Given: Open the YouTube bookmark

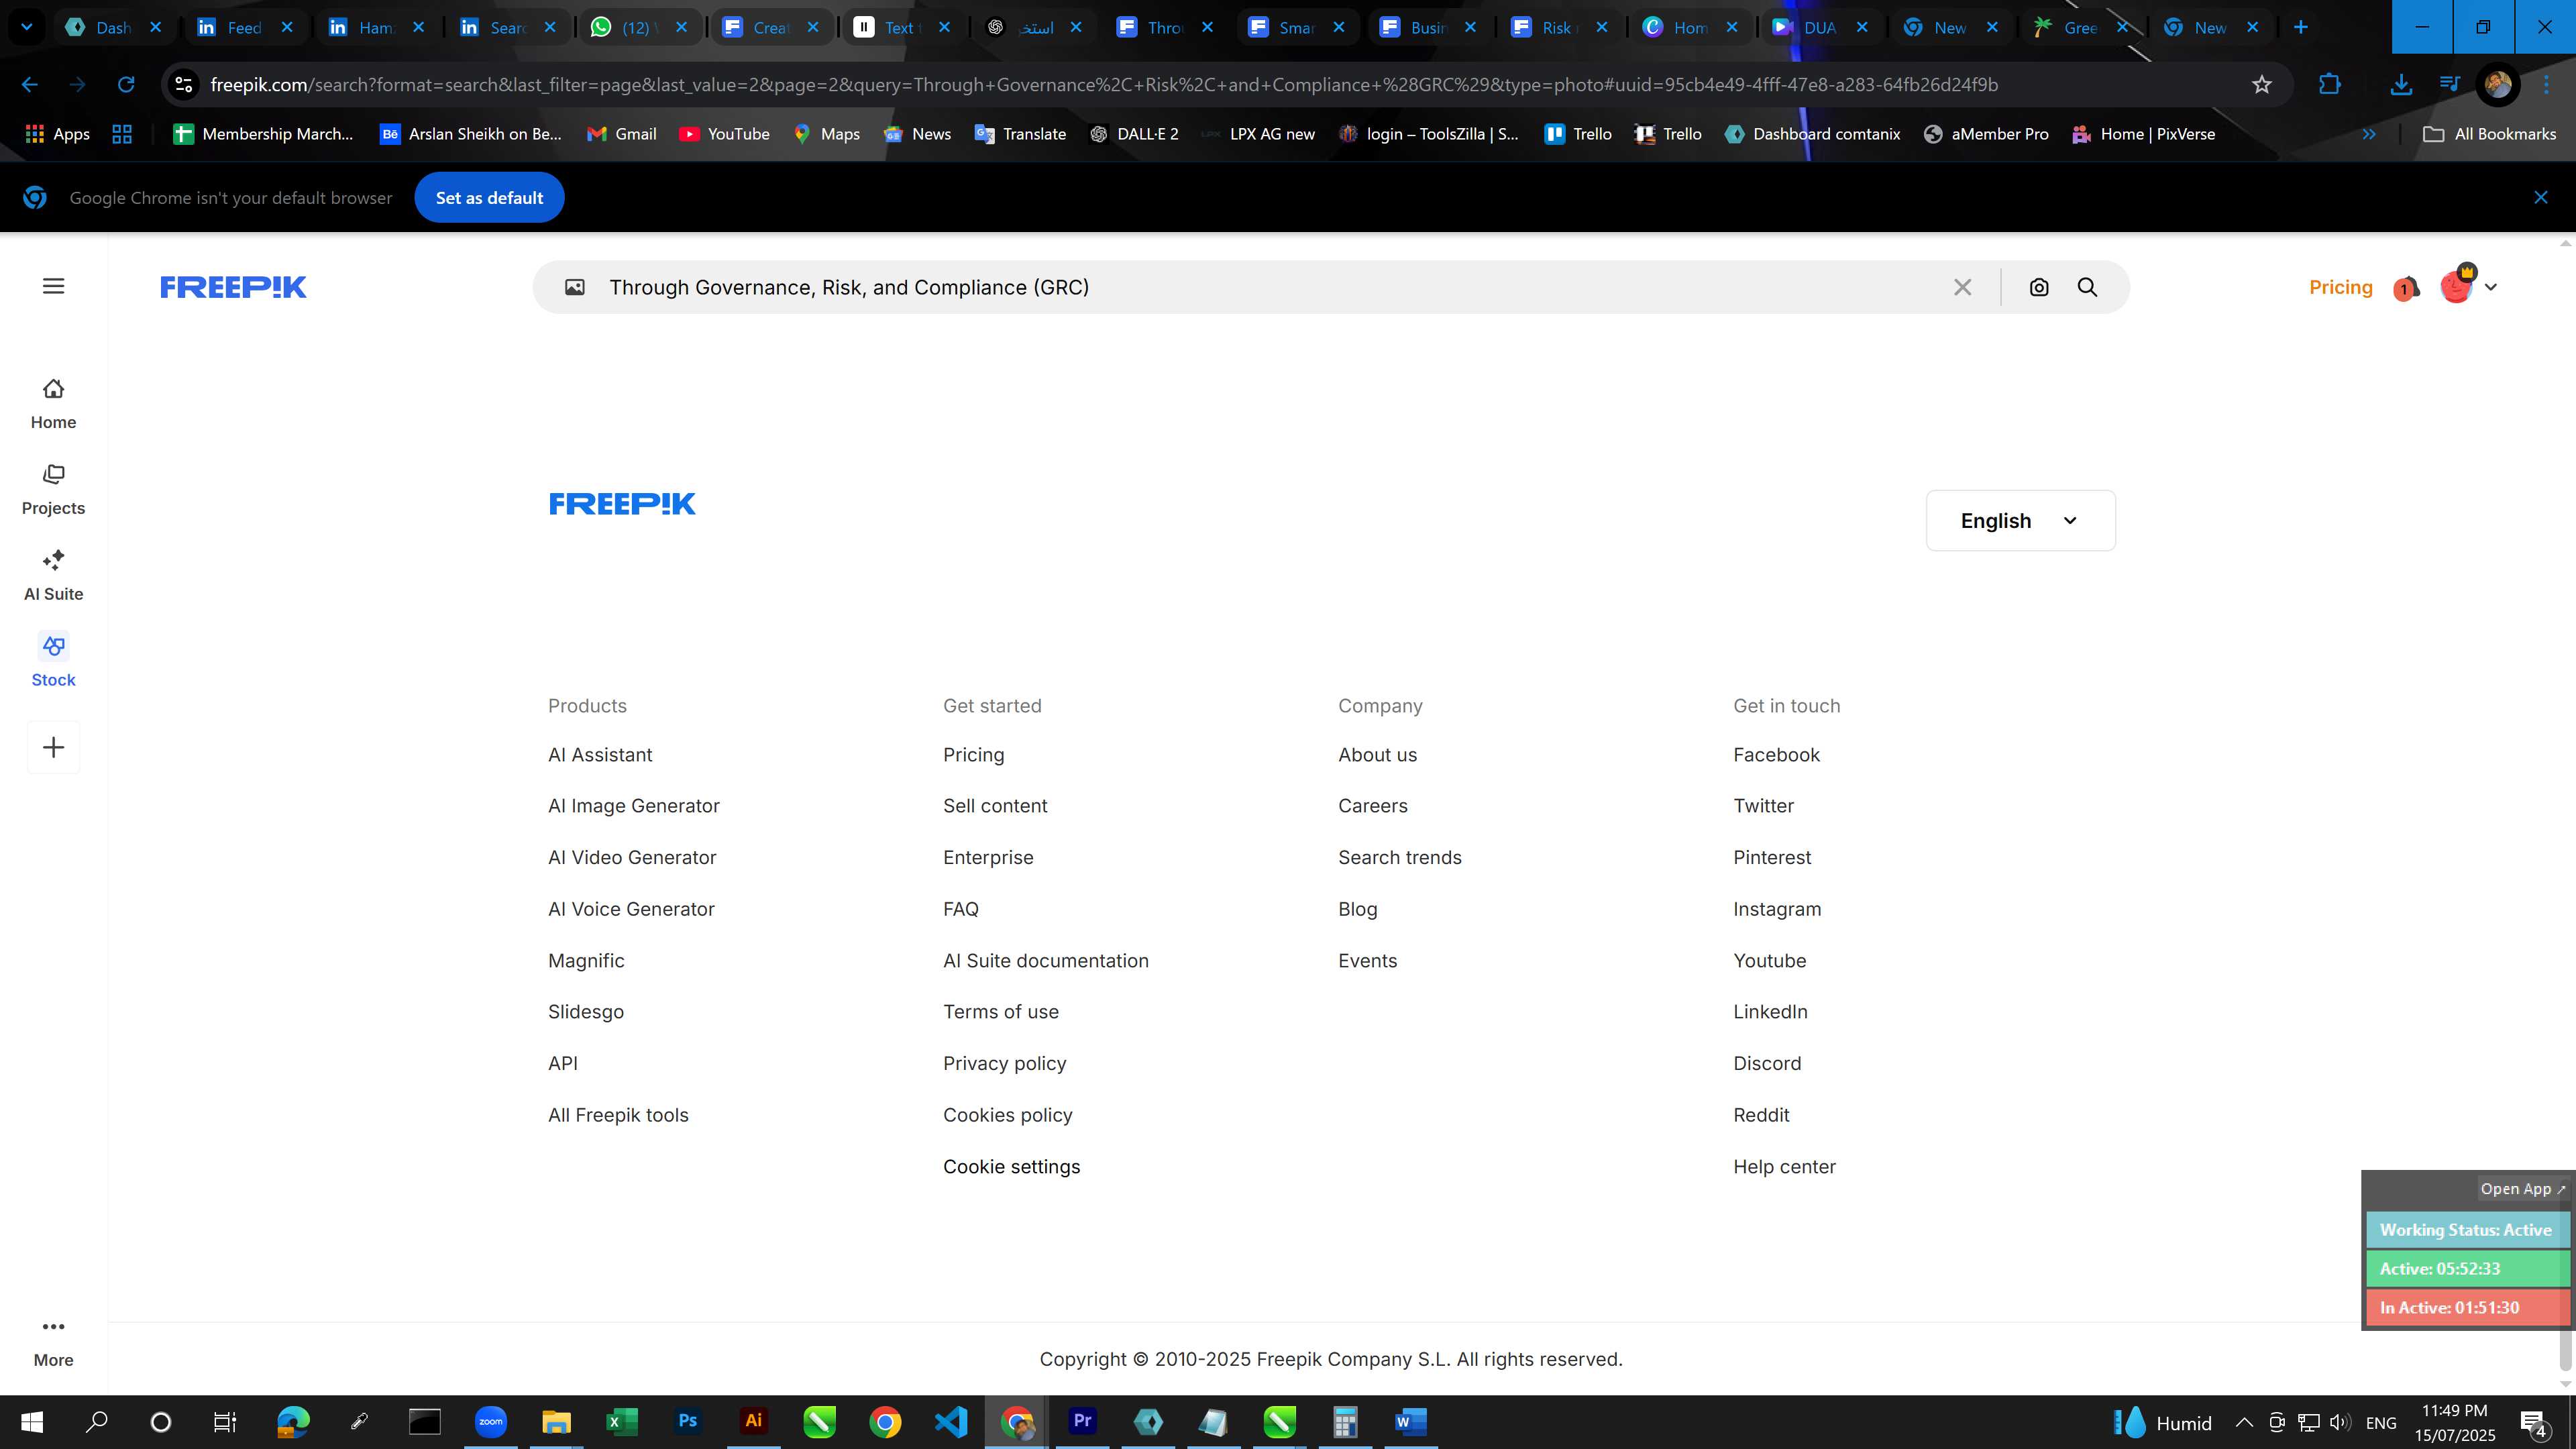Looking at the screenshot, I should tap(724, 134).
